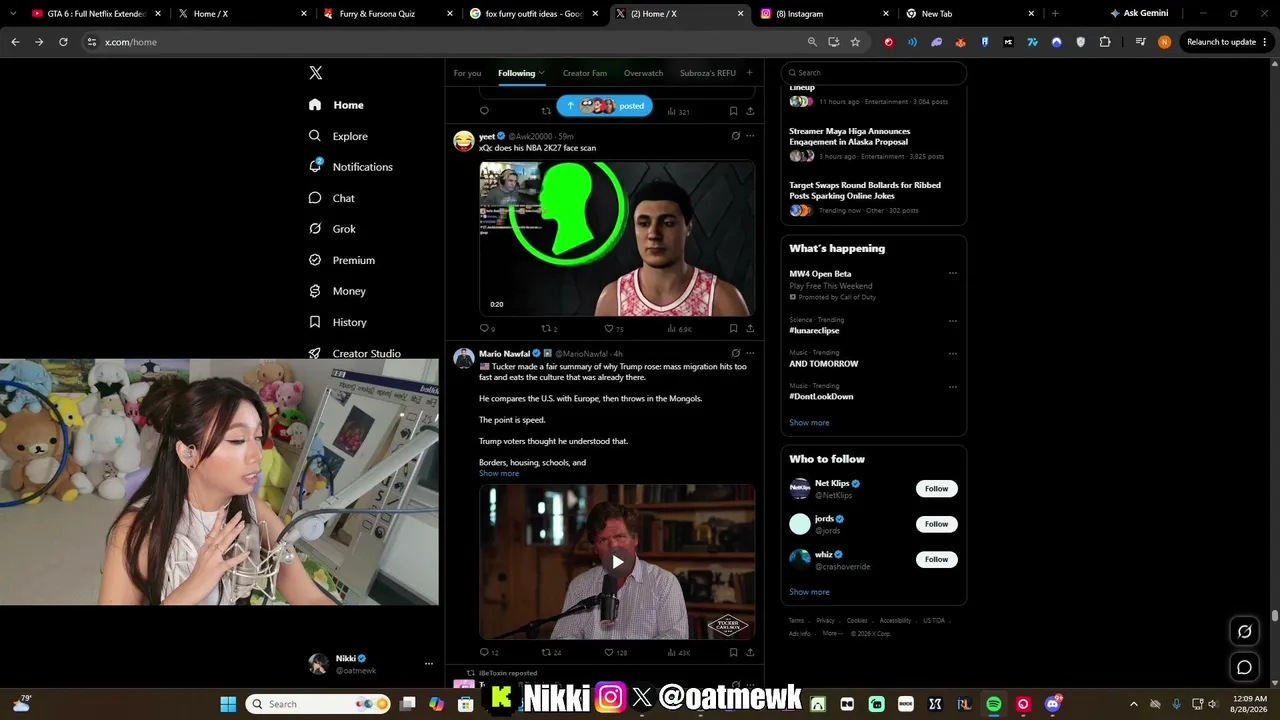Bookmark yeet's xQc face scan post
This screenshot has width=1280, height=720.
coord(733,328)
